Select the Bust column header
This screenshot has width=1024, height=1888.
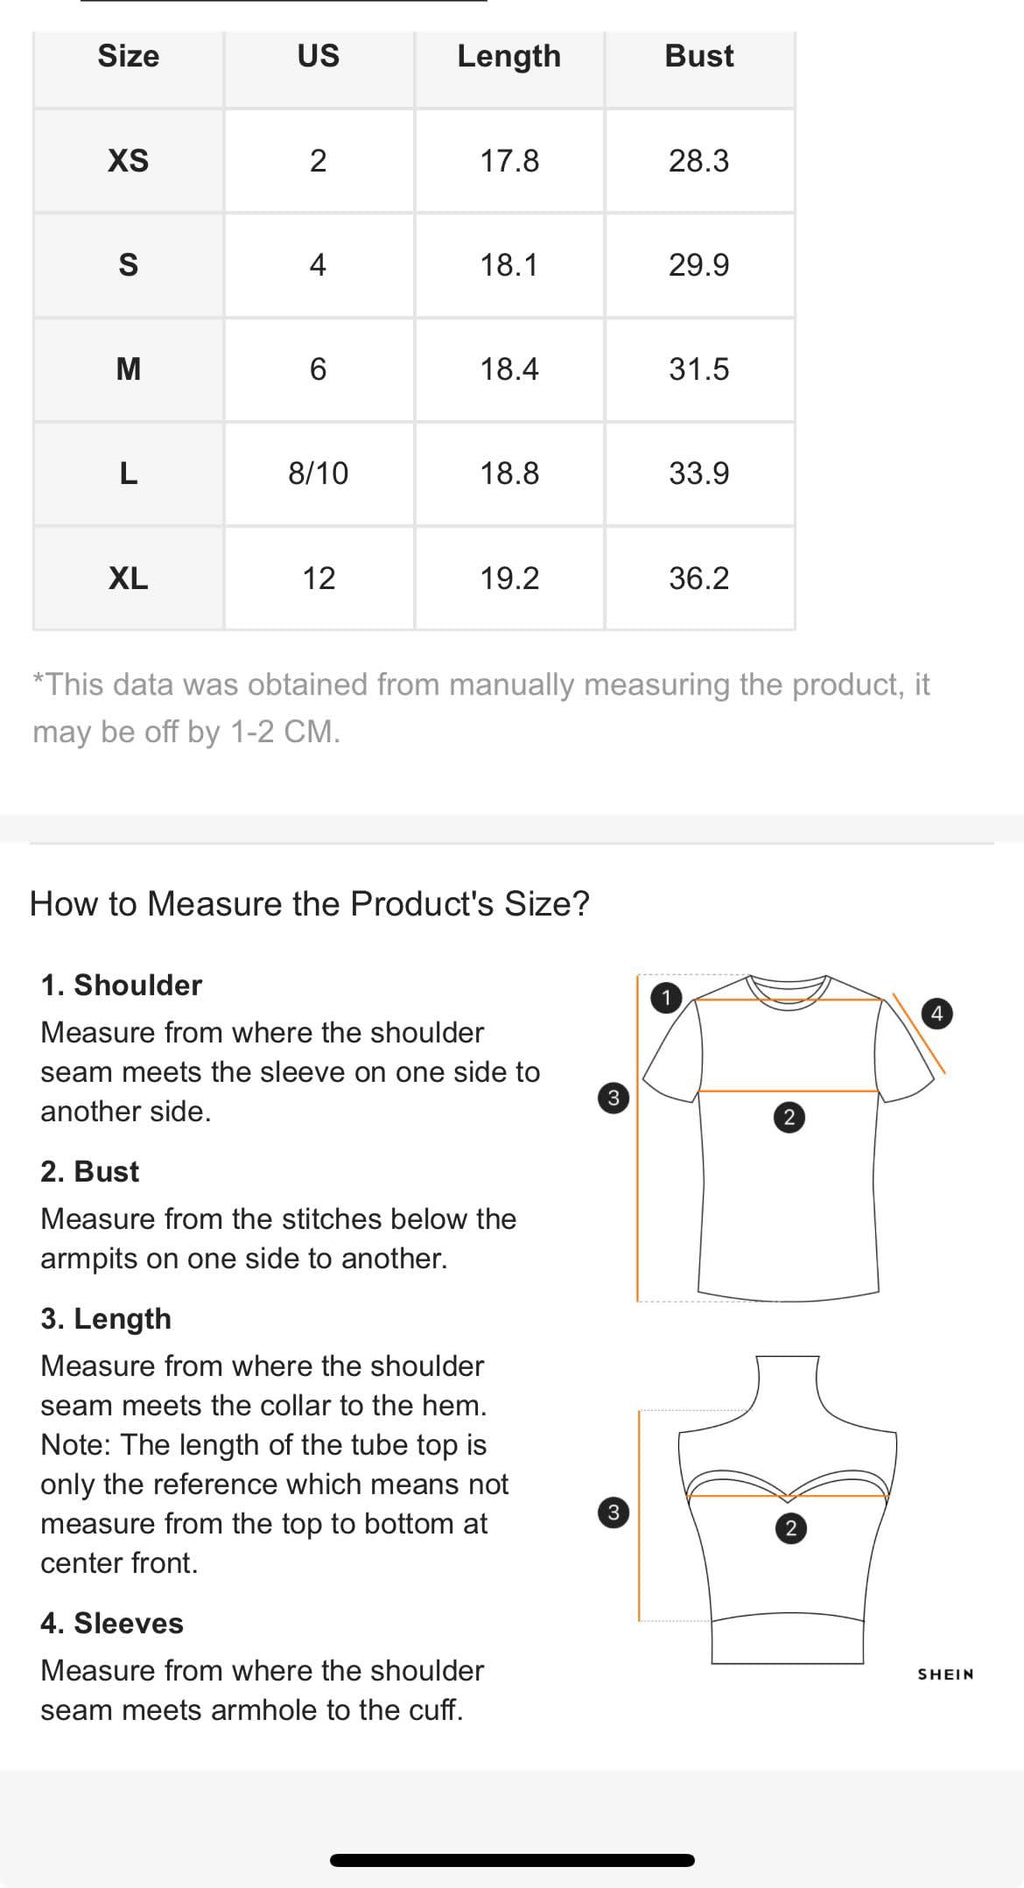[x=699, y=56]
